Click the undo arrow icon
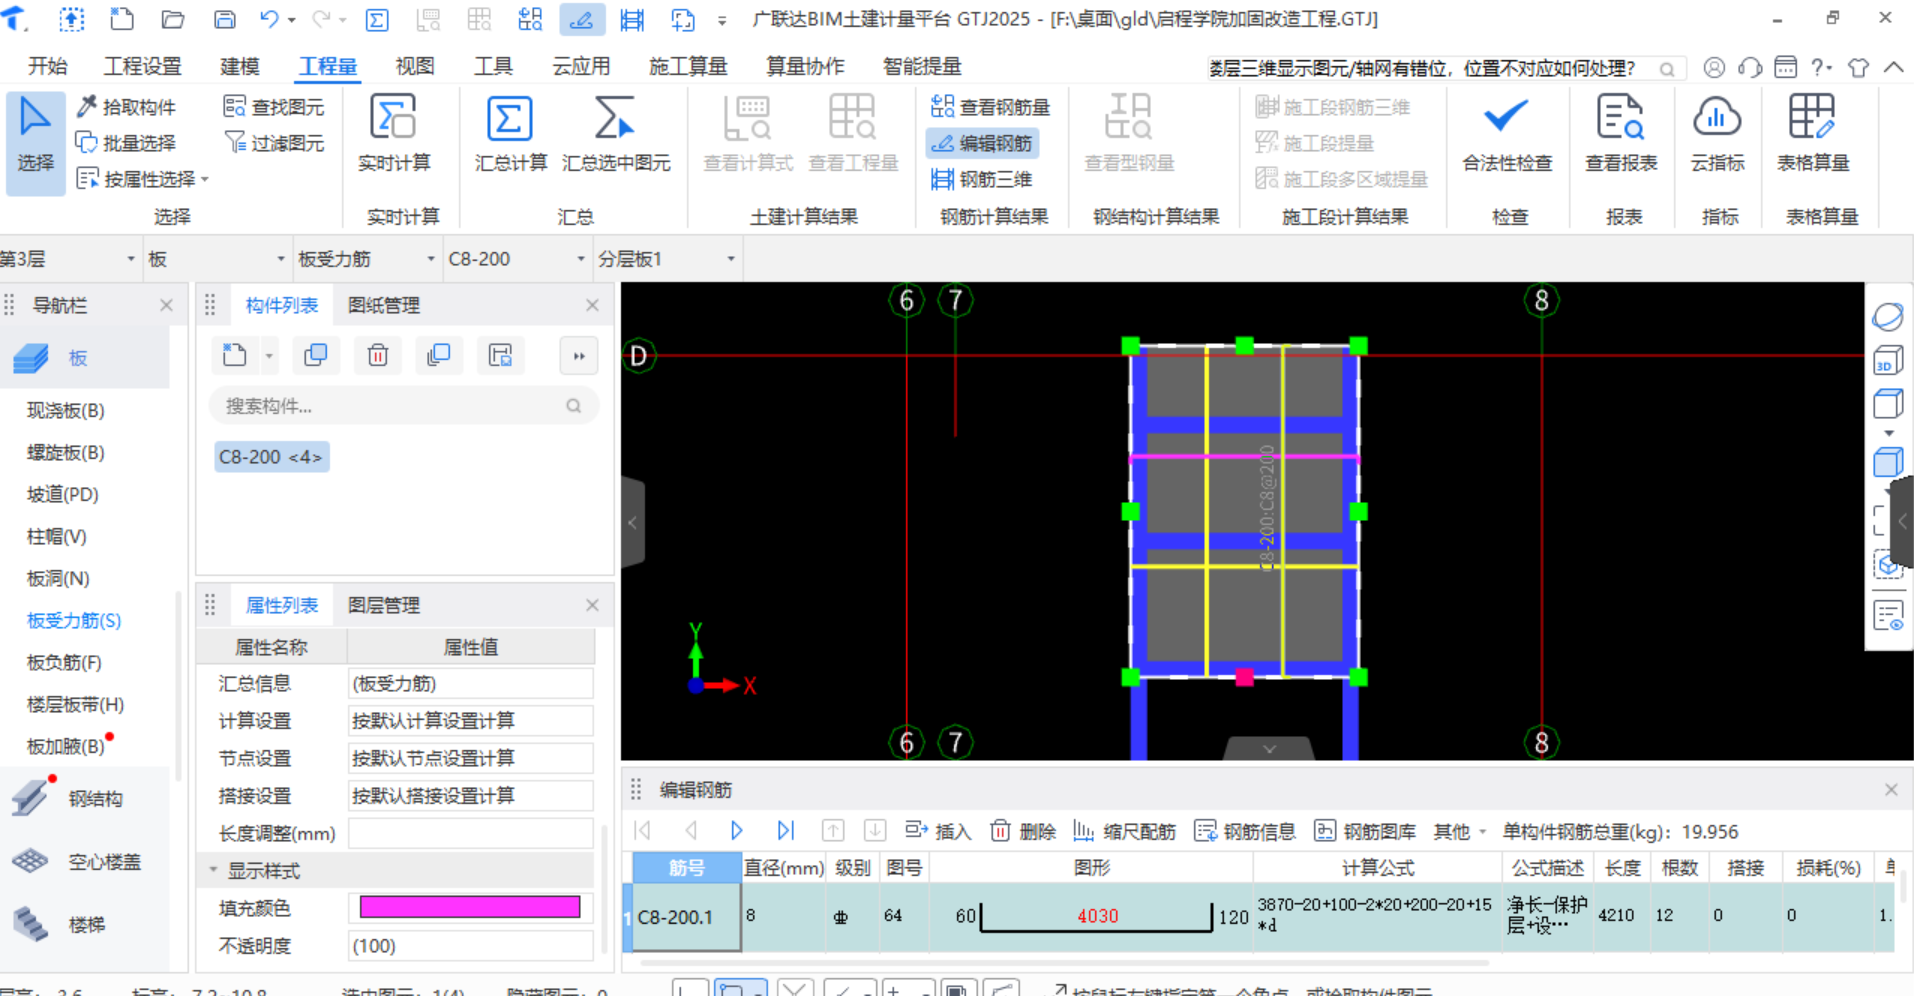 (x=269, y=19)
